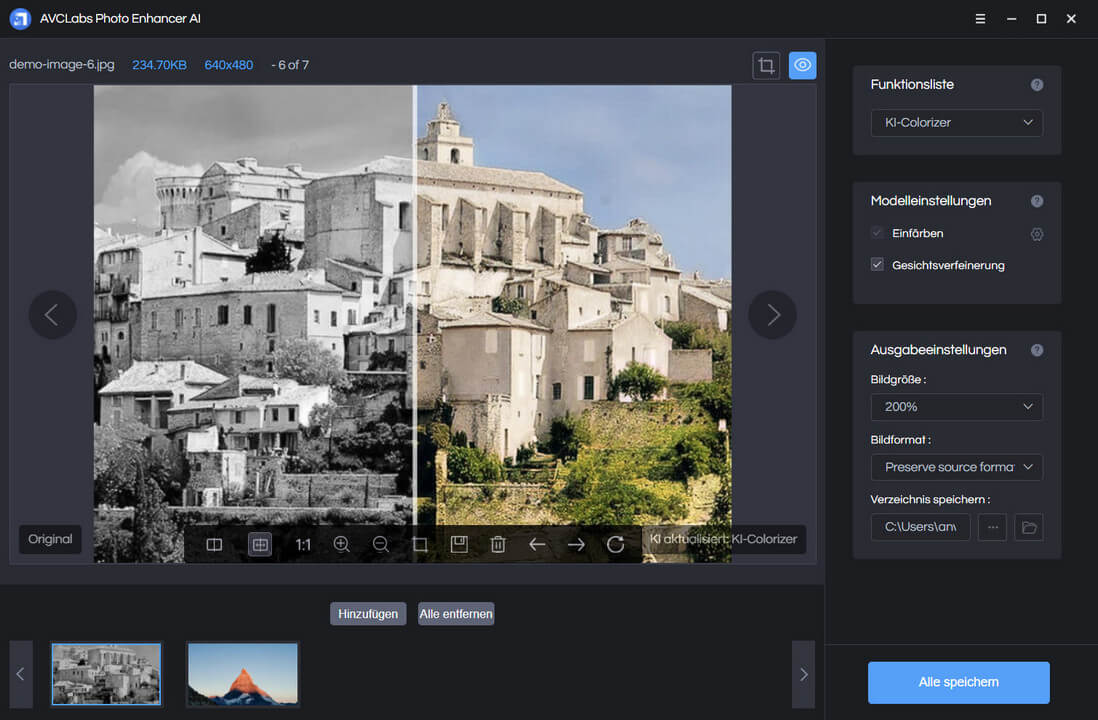The height and width of the screenshot is (720, 1098).
Task: Open the Einfärben settings gear
Action: tap(1037, 234)
